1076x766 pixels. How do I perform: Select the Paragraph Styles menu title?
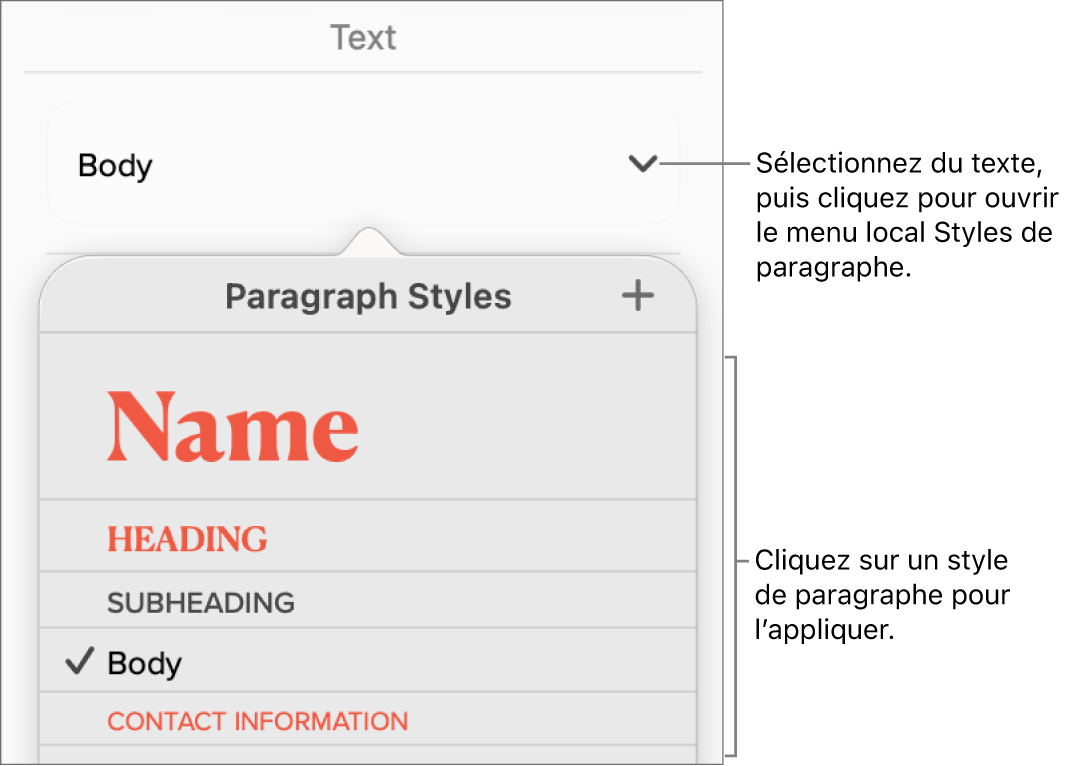(370, 296)
